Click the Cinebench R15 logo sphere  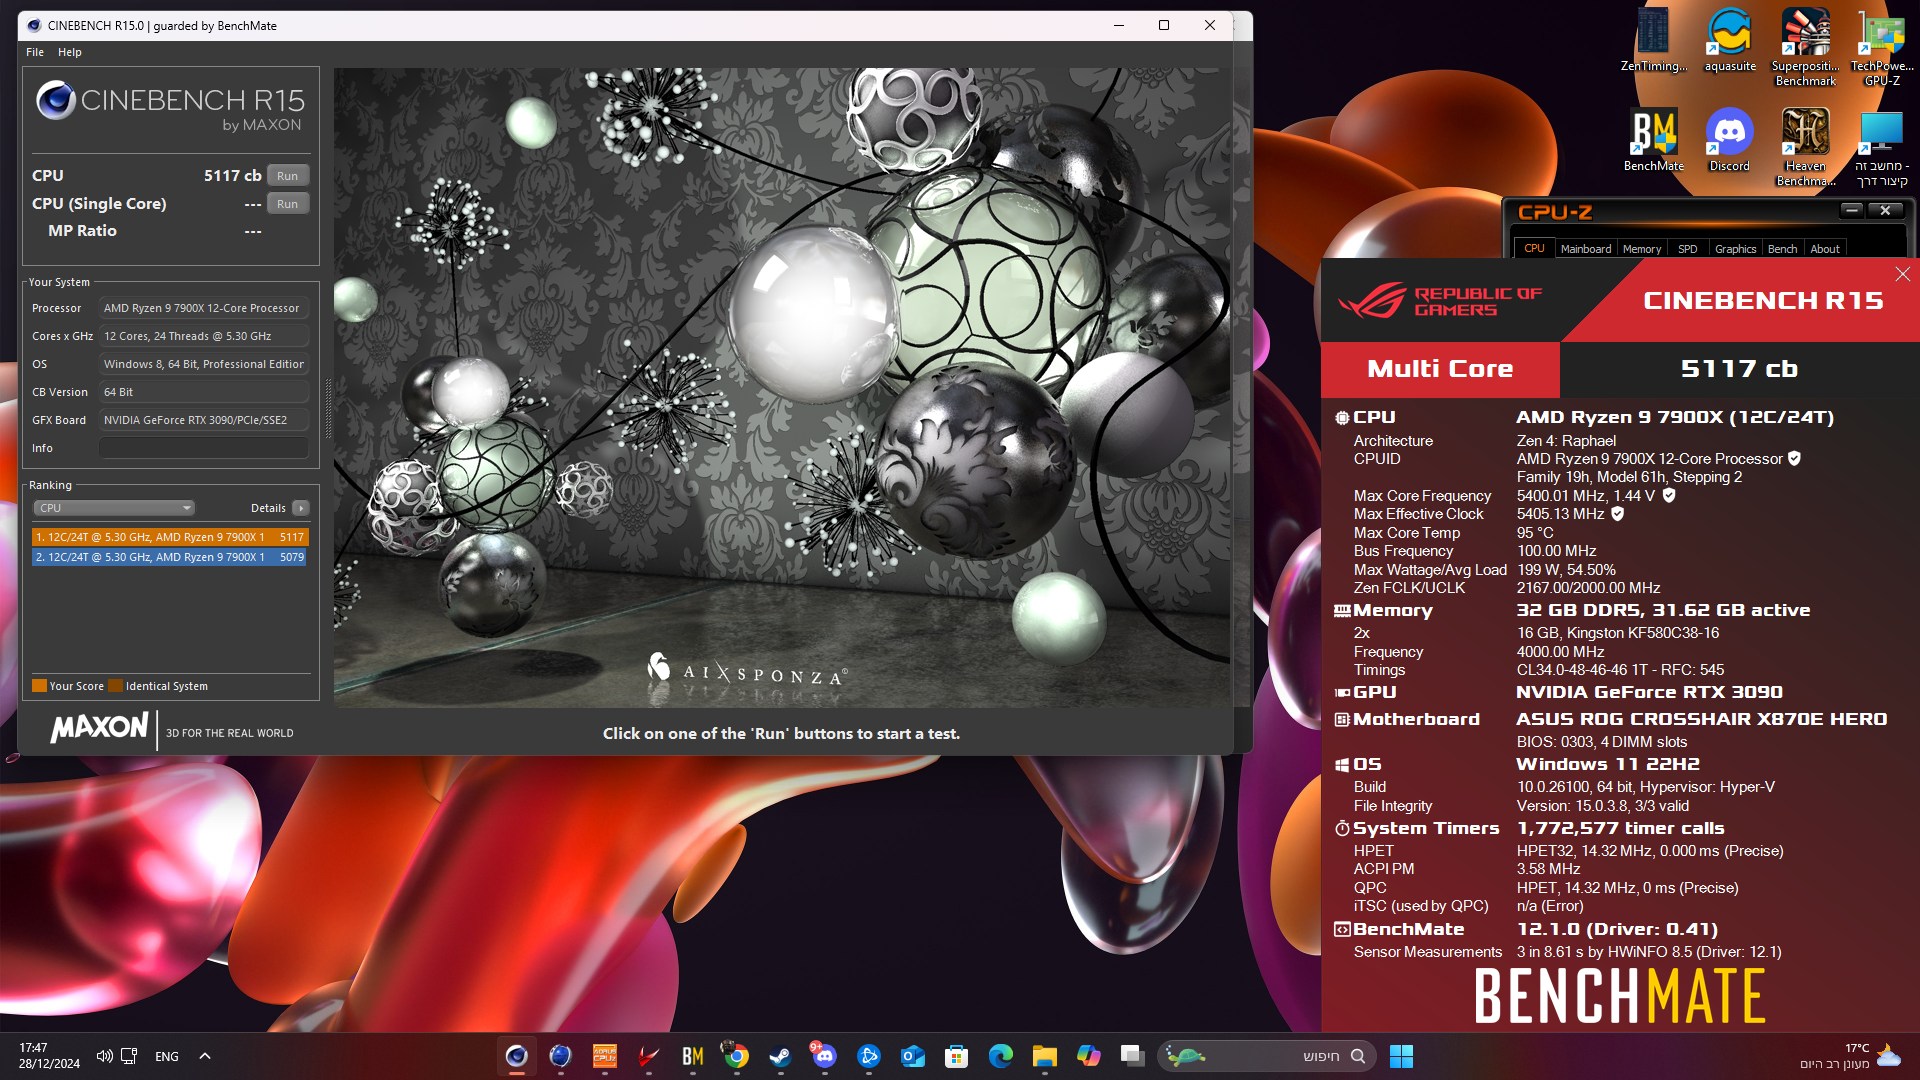pyautogui.click(x=55, y=101)
